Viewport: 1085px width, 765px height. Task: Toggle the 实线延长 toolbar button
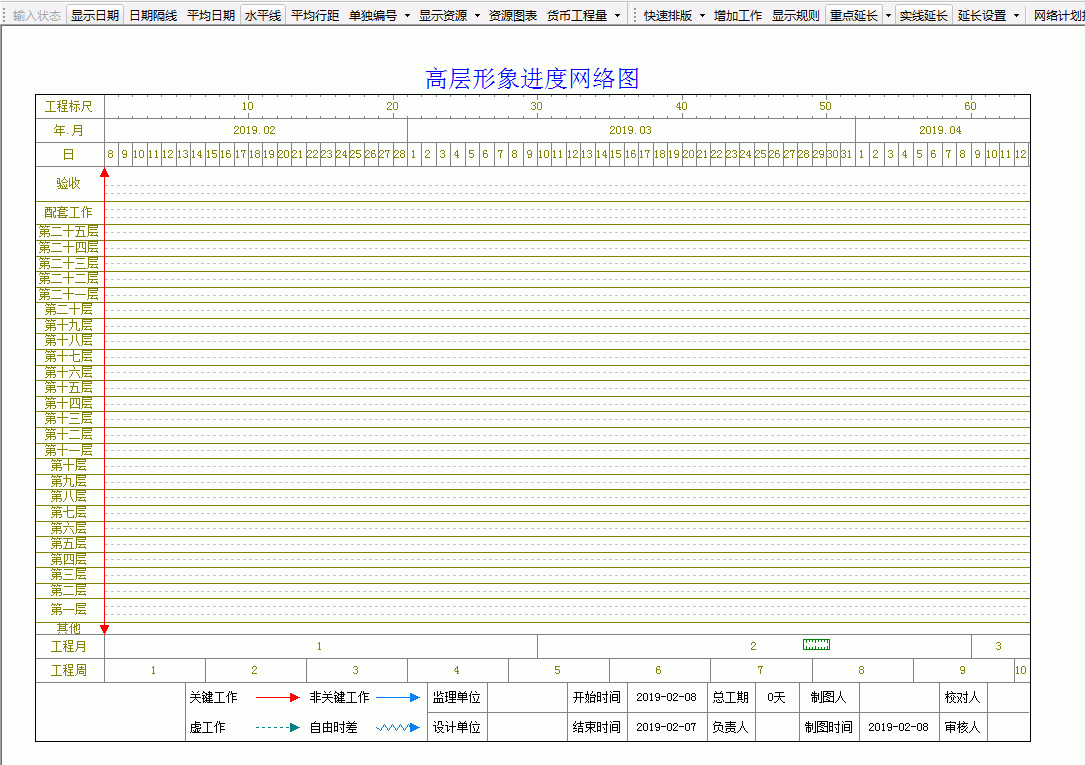[923, 15]
